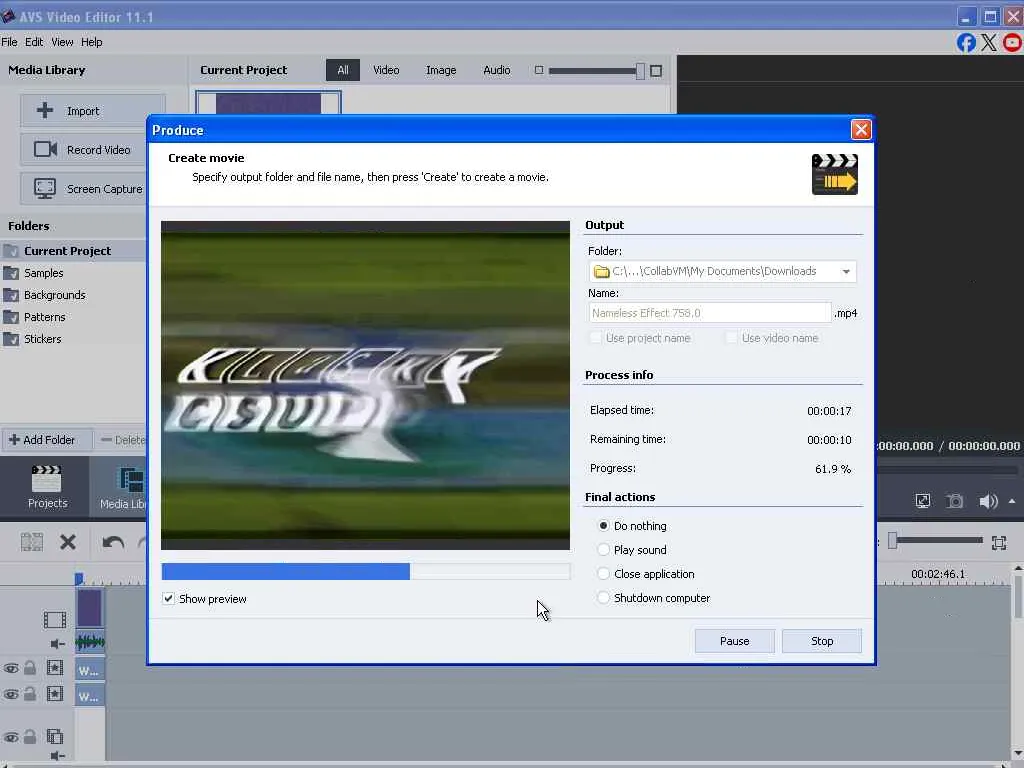This screenshot has width=1024, height=768.
Task: Select the Shutdown computer radio option
Action: [603, 598]
